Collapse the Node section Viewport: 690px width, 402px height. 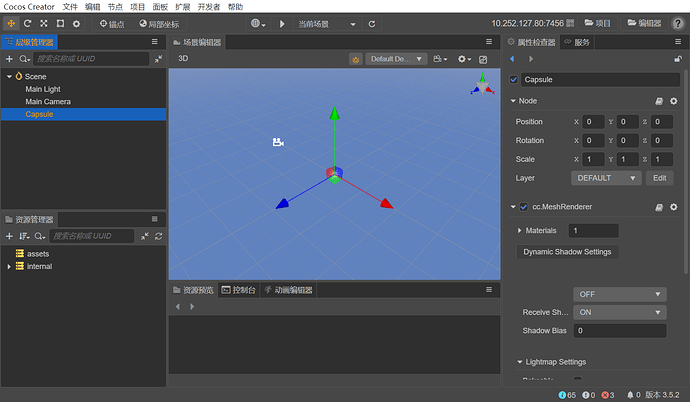tap(513, 101)
